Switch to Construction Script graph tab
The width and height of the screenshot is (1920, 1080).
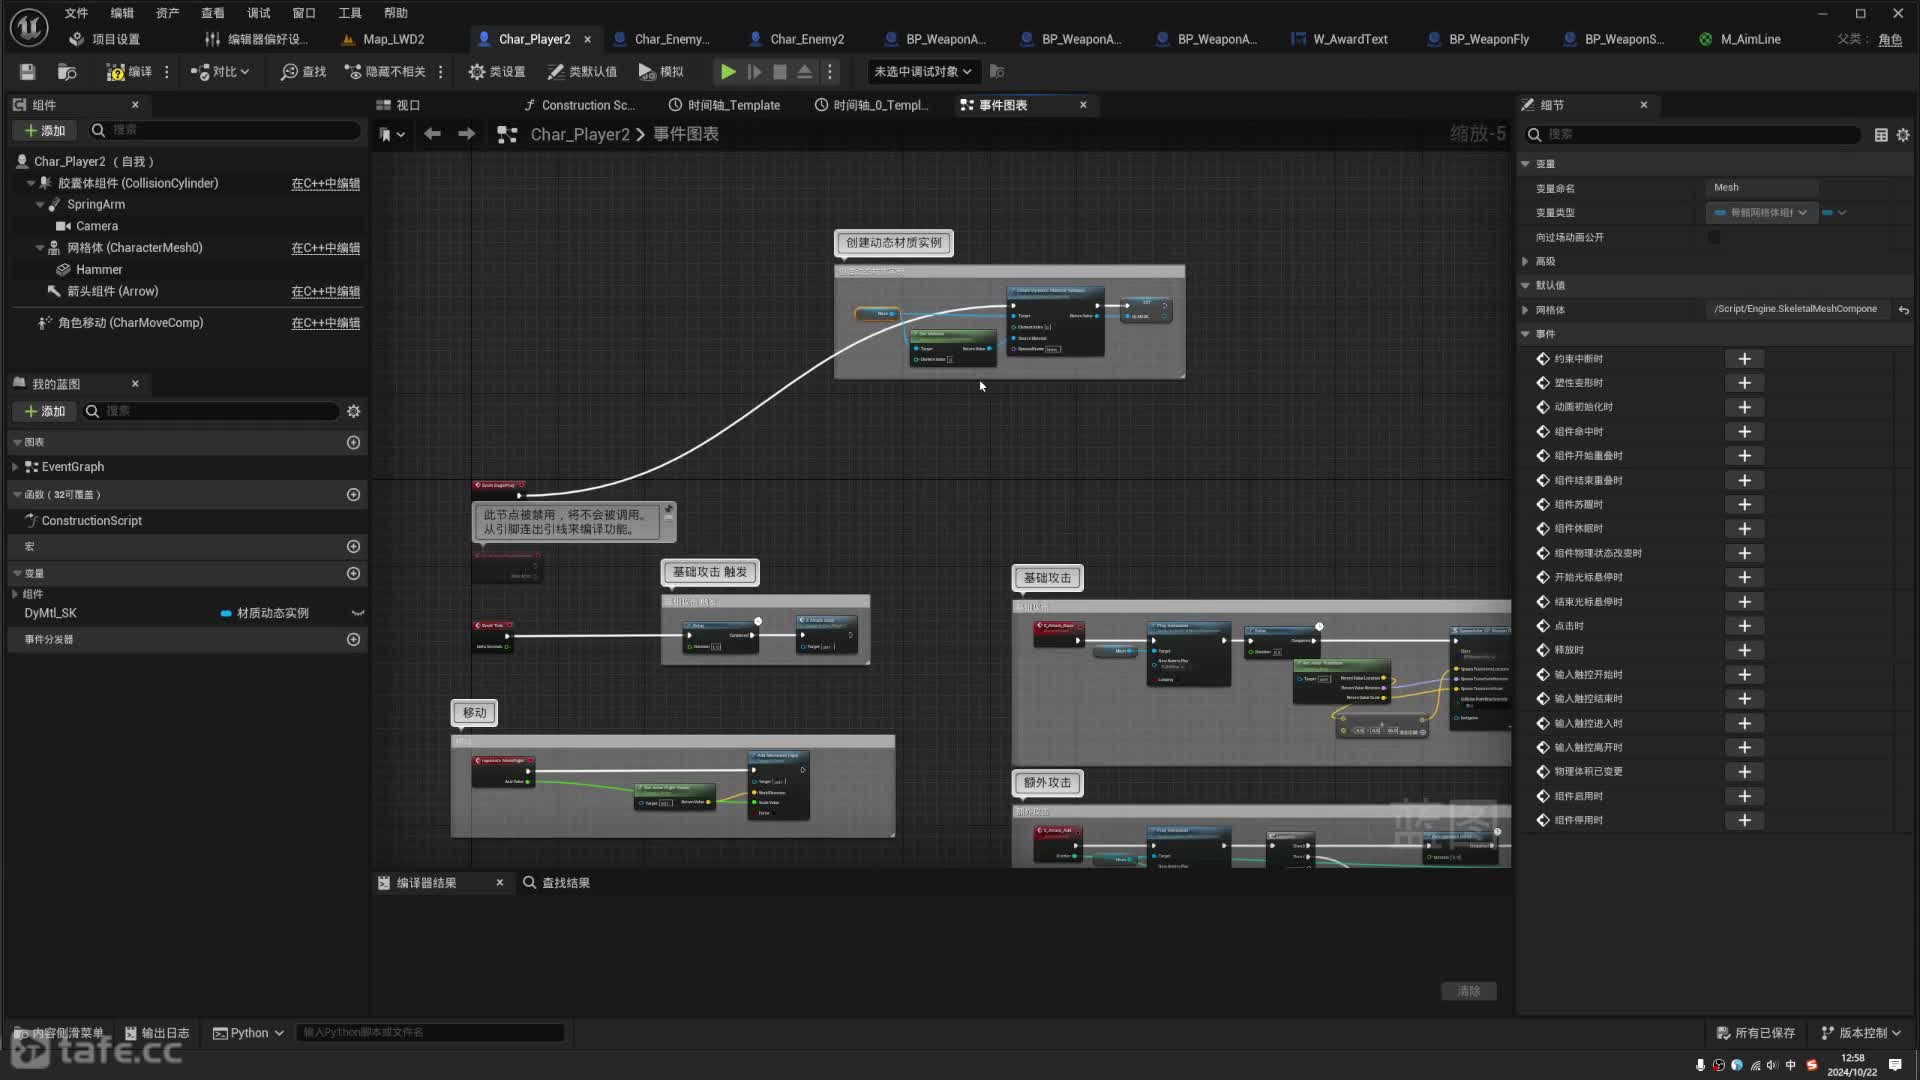(580, 105)
